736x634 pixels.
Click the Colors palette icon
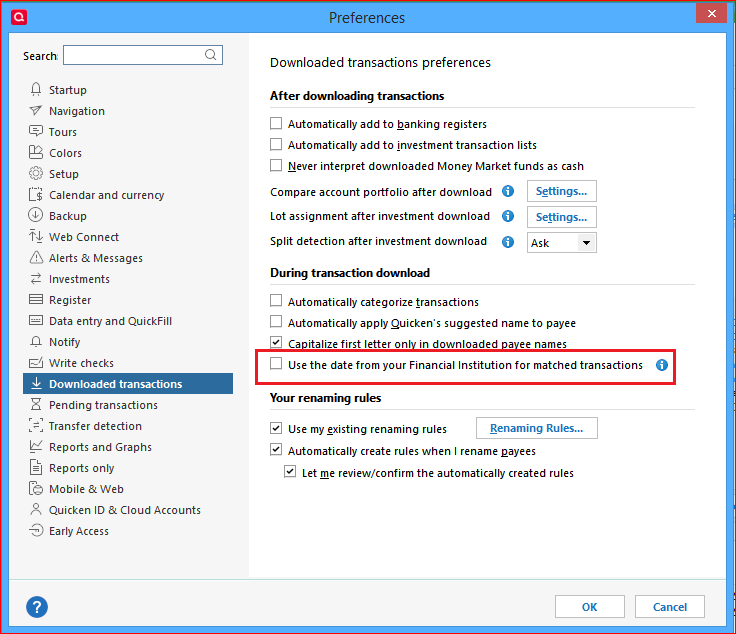click(x=36, y=153)
